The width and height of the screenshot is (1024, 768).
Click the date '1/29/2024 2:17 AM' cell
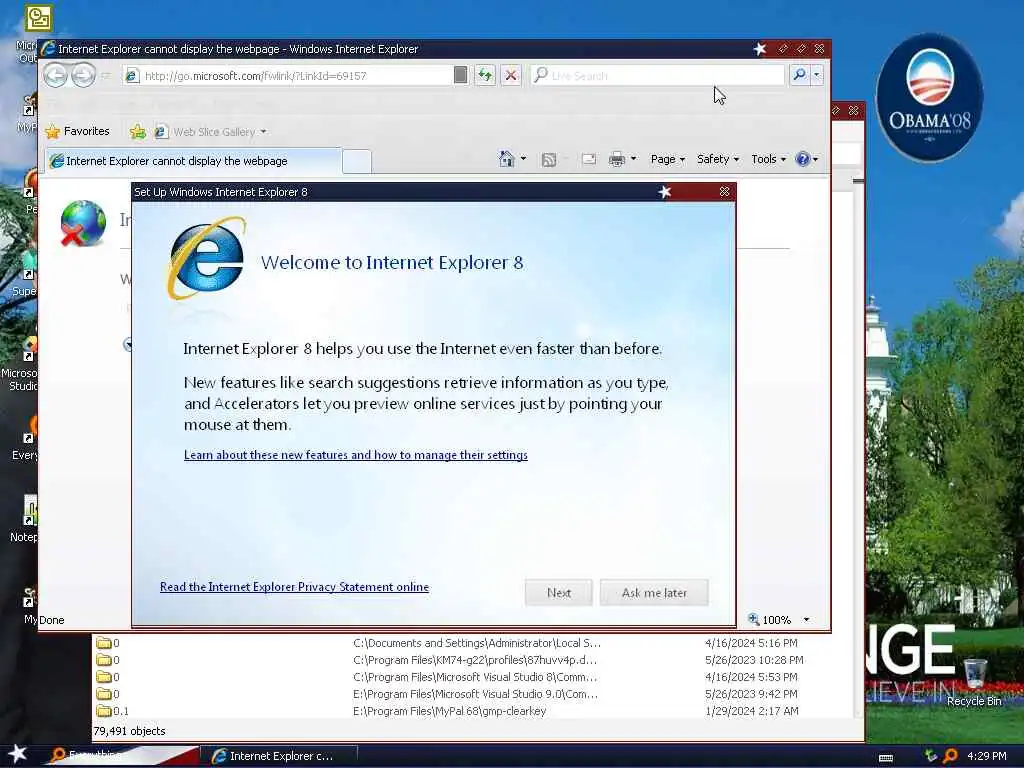click(752, 711)
